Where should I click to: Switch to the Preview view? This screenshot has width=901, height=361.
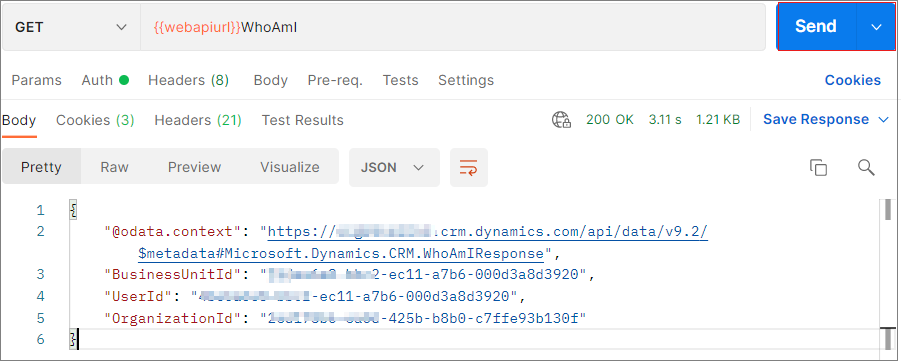pos(194,167)
